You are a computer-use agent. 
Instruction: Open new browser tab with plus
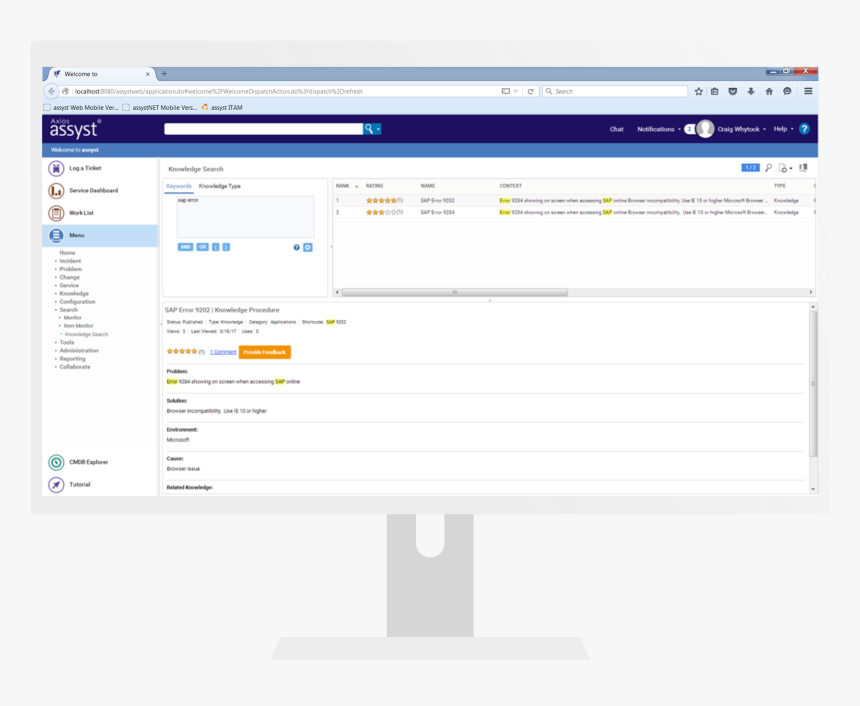(x=164, y=74)
